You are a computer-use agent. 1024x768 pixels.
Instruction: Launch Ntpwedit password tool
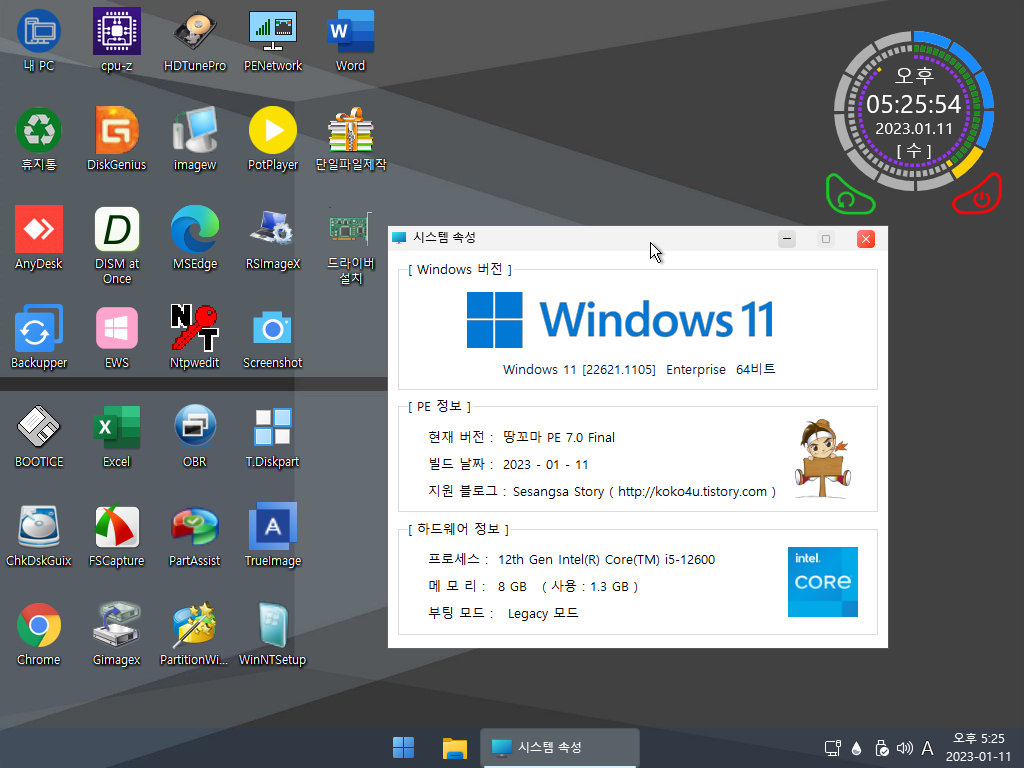[195, 337]
